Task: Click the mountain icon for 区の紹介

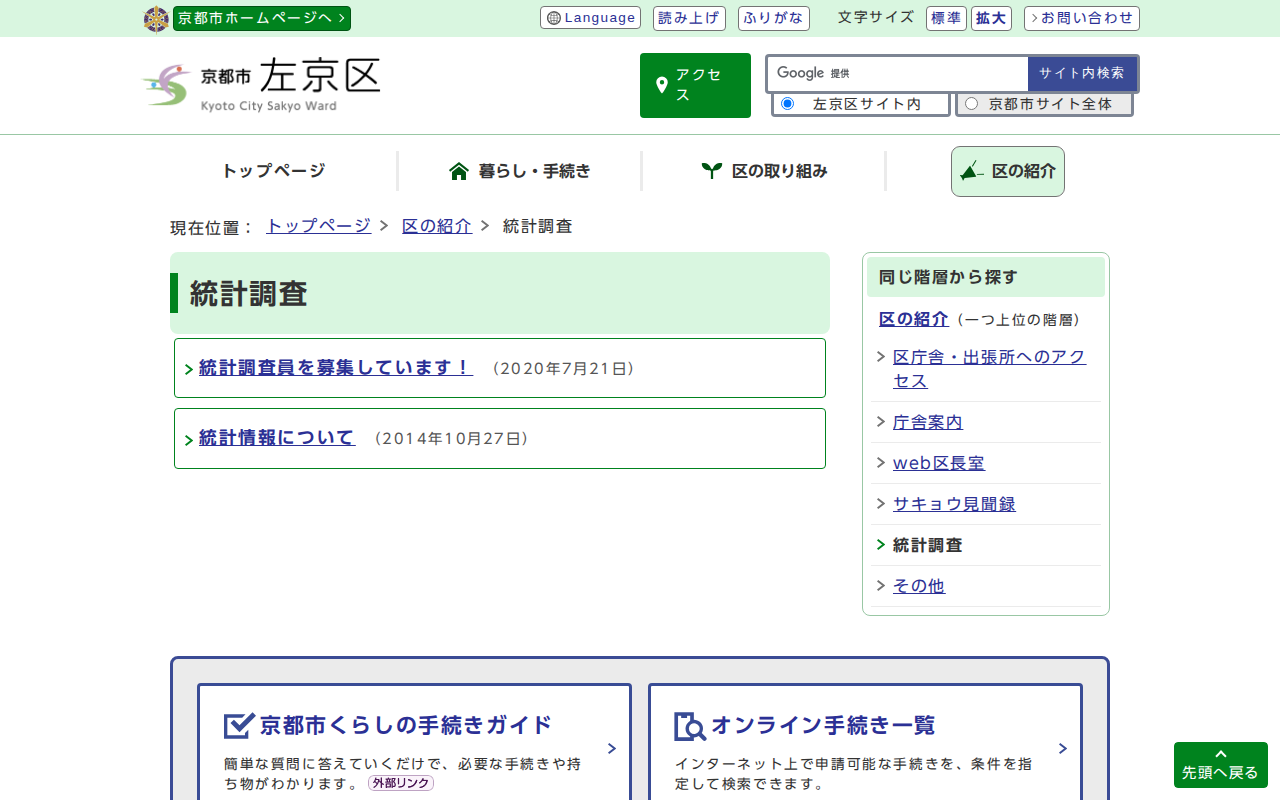Action: 971,171
